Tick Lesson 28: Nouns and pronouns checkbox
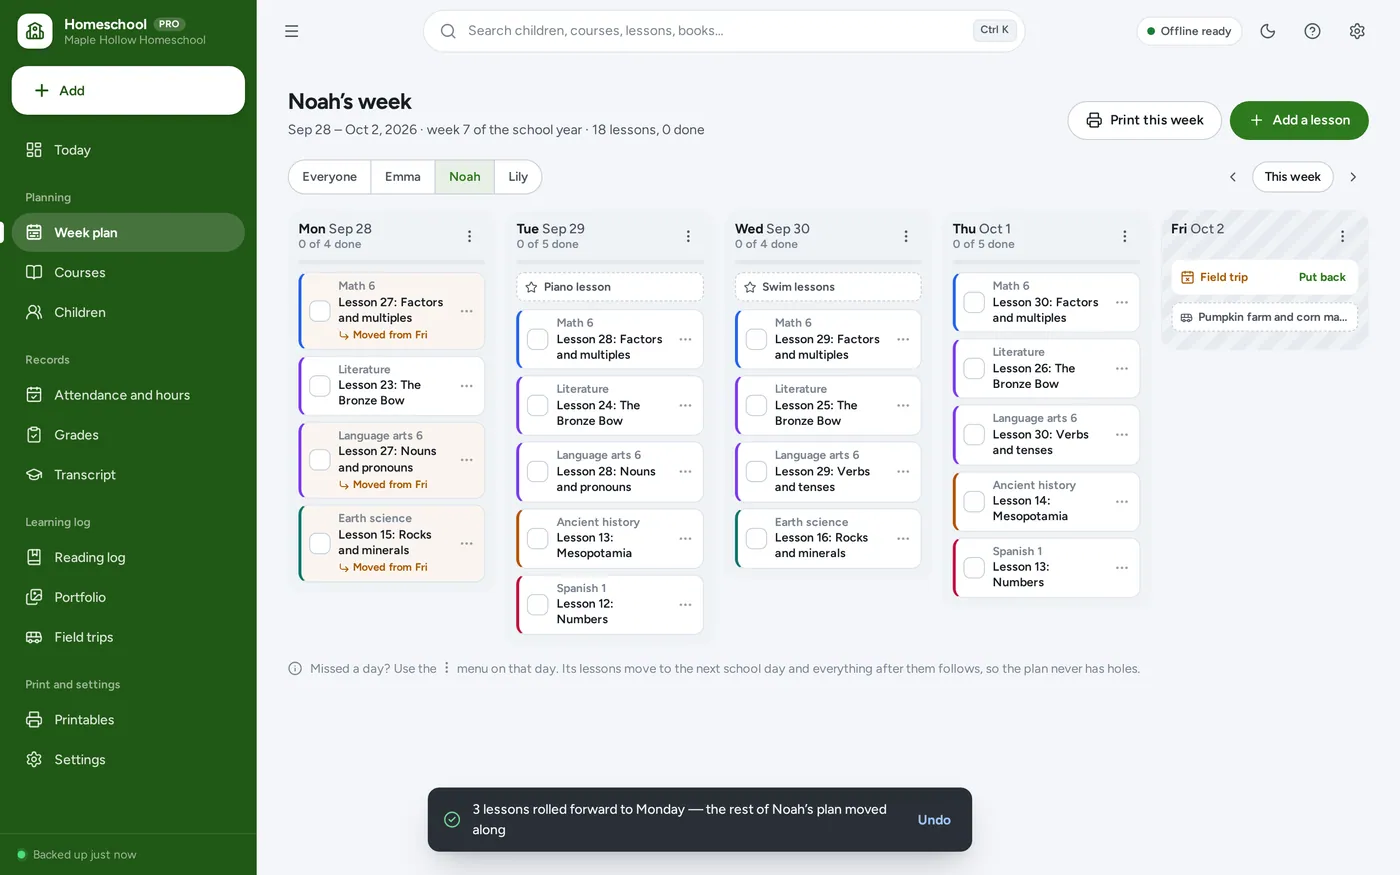This screenshot has height=875, width=1400. (x=538, y=471)
